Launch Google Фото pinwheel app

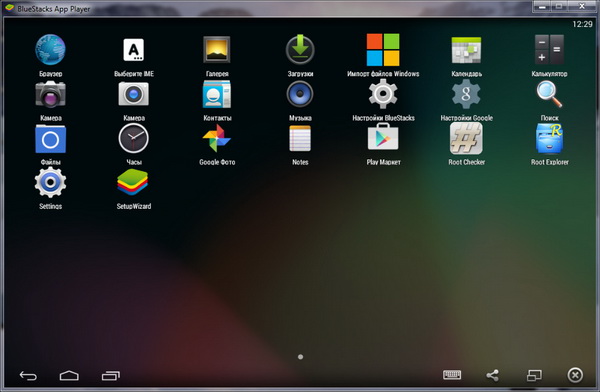[217, 138]
